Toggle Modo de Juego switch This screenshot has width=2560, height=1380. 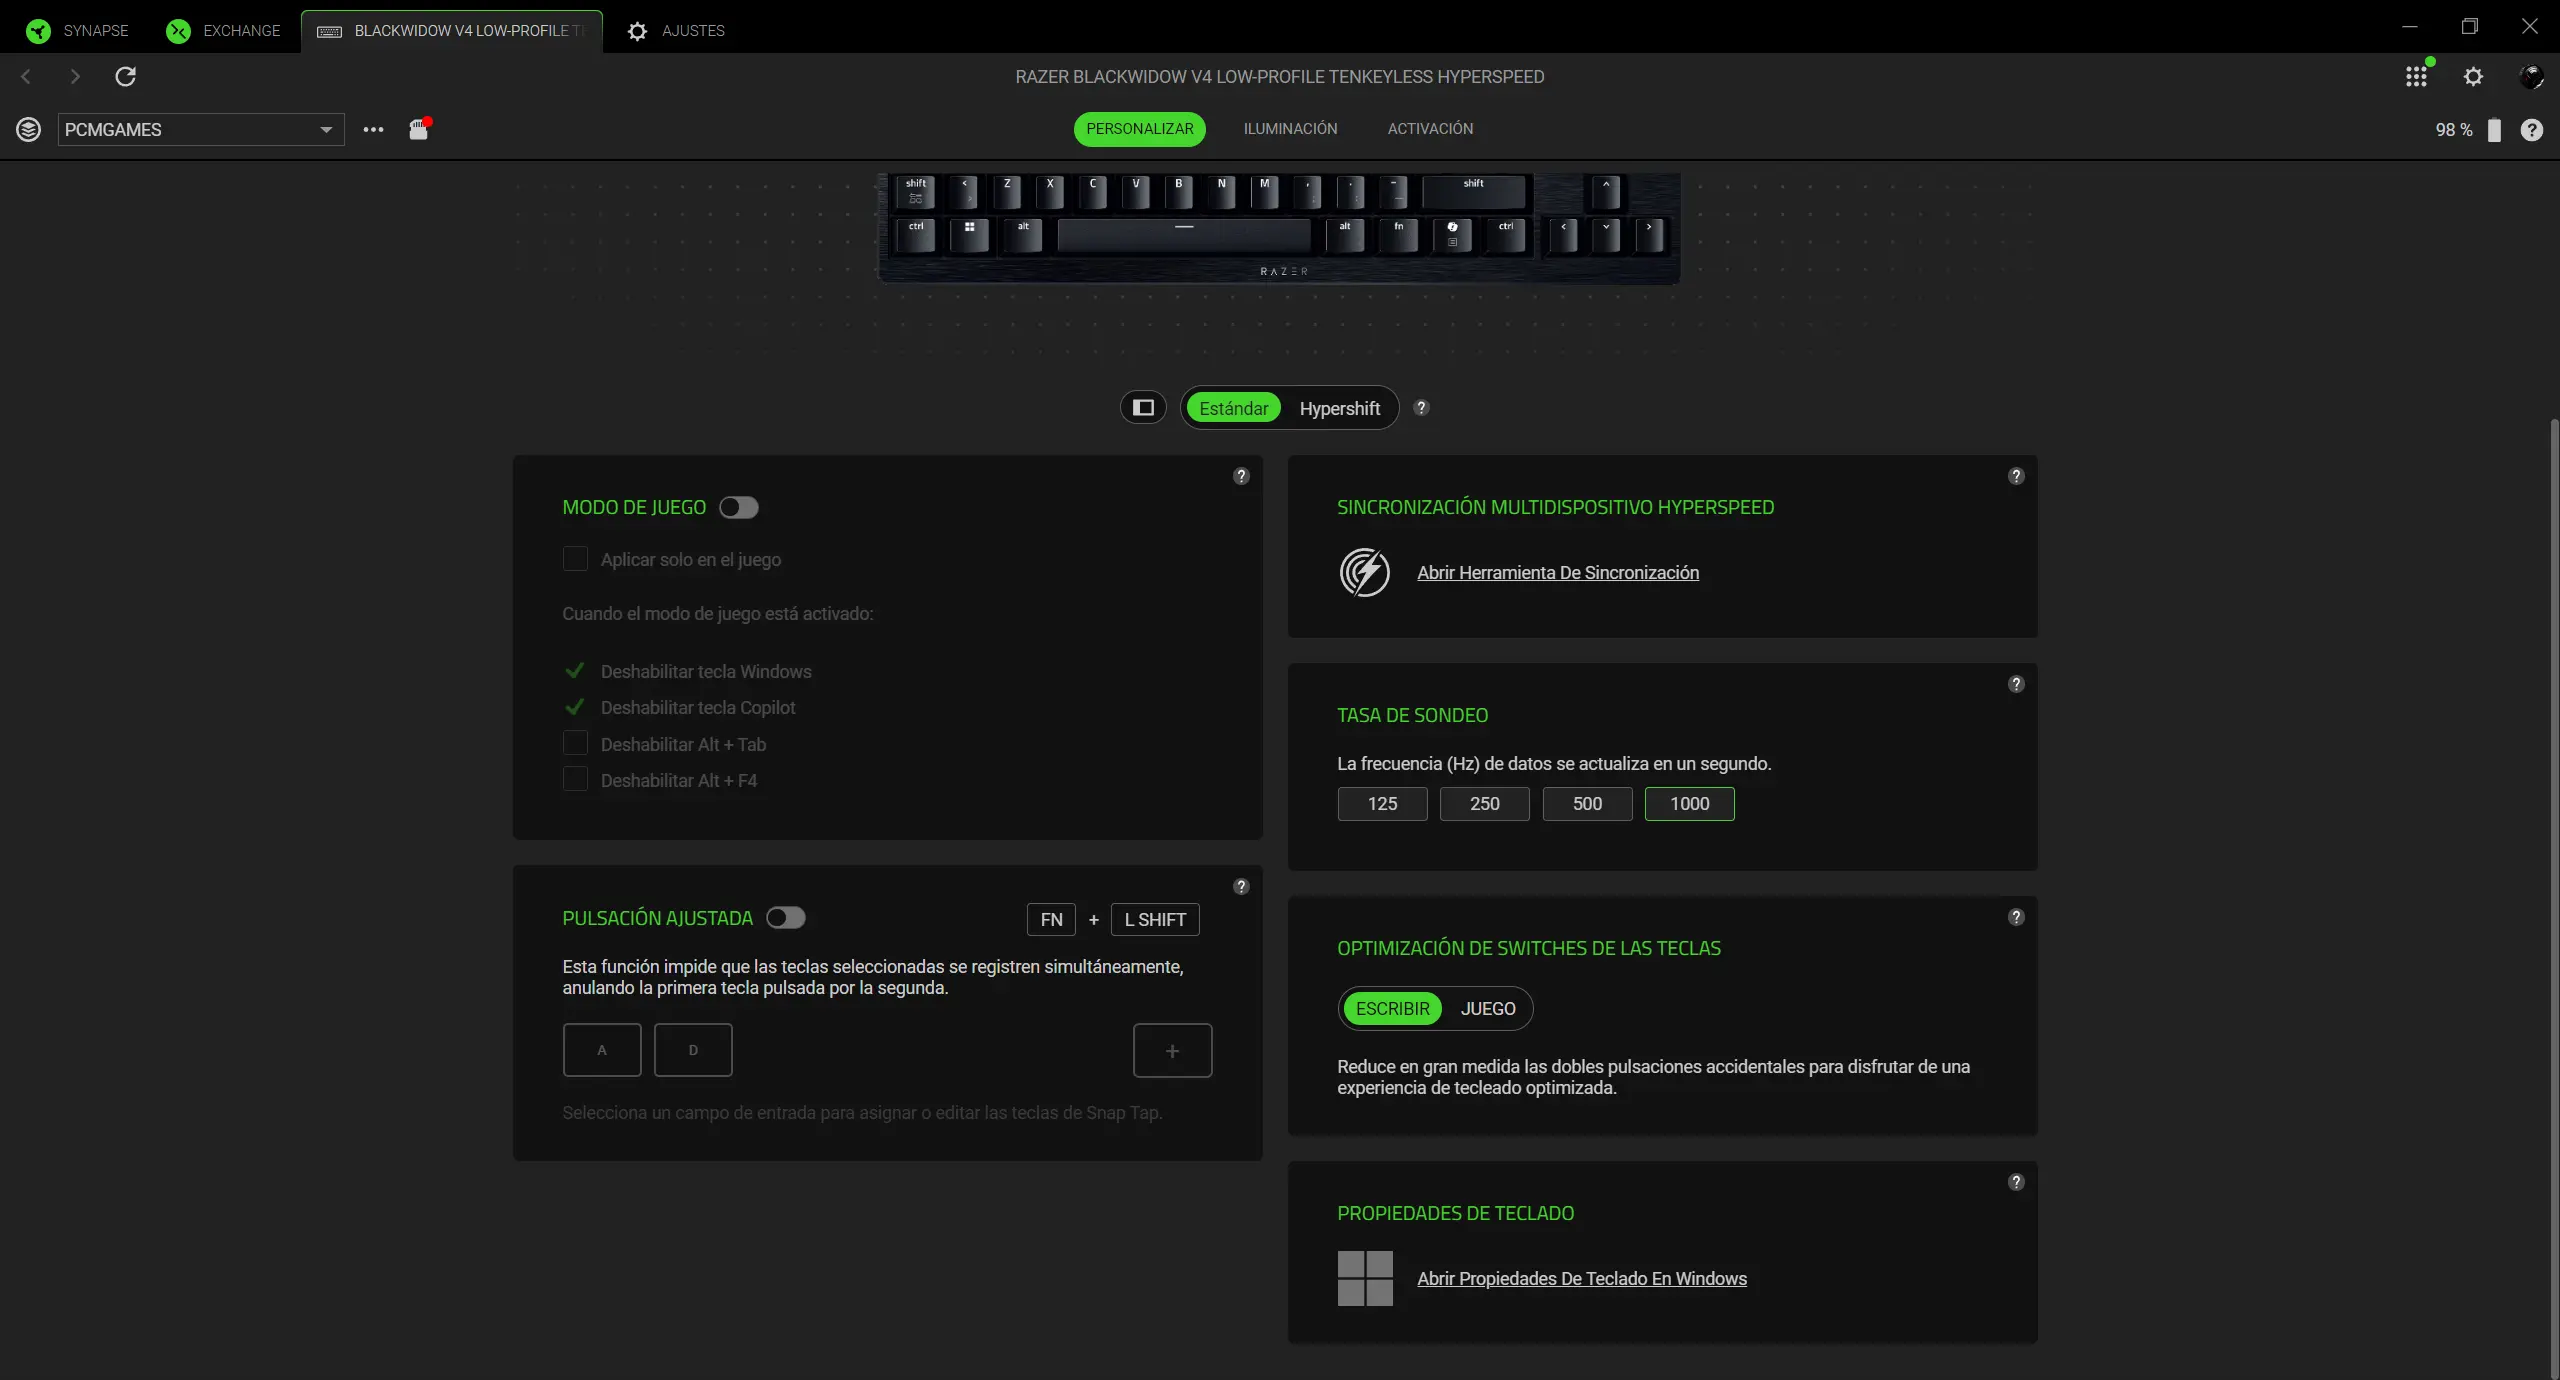738,508
